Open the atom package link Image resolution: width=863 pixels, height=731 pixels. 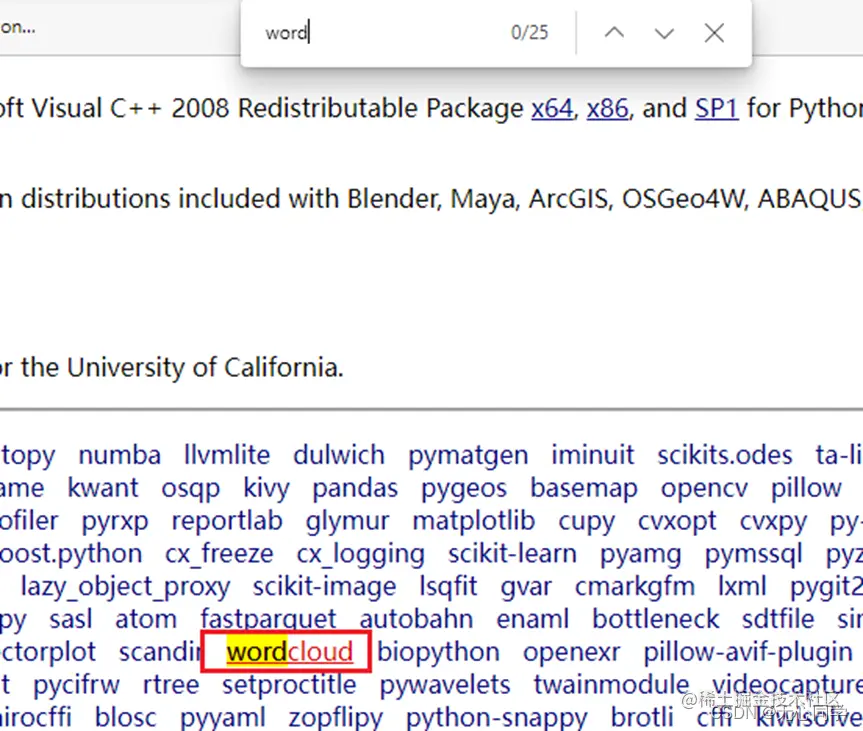pyautogui.click(x=146, y=619)
